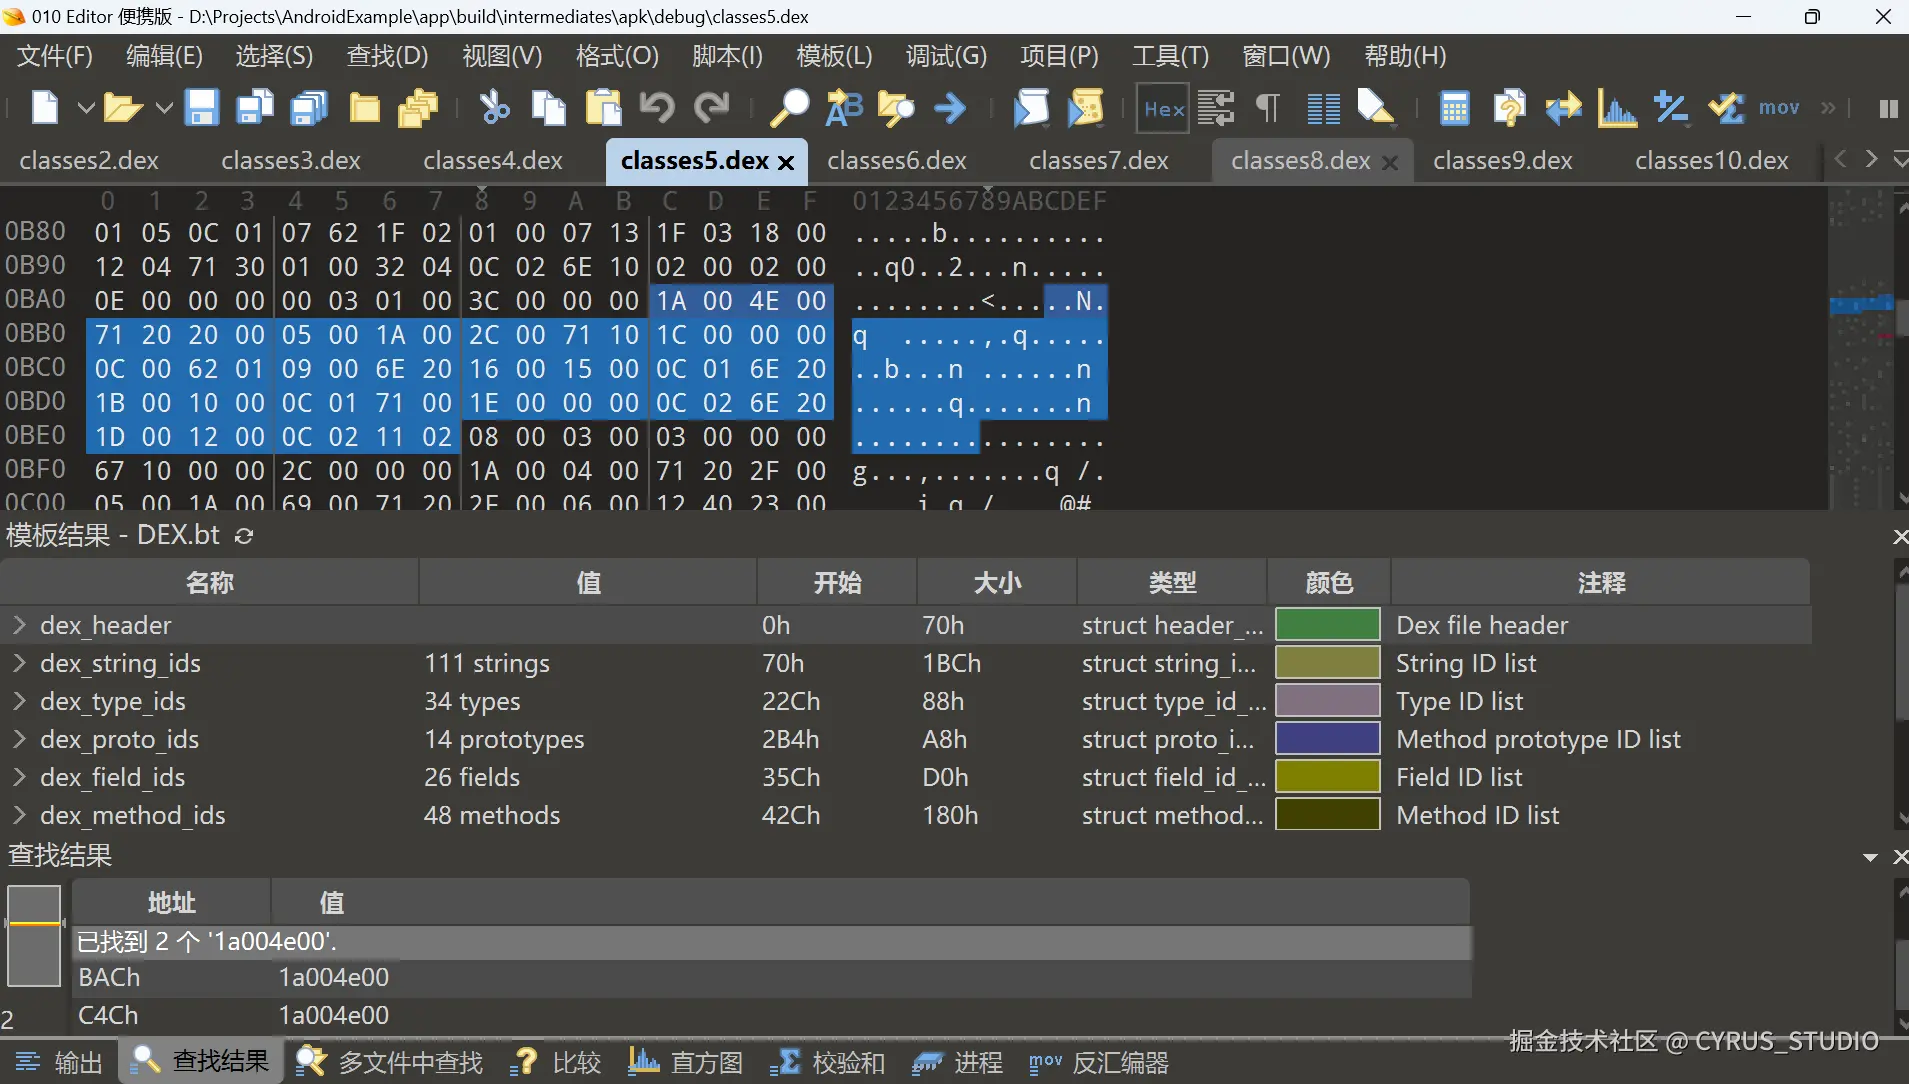
Task: Click the Cut scissors icon
Action: 494,108
